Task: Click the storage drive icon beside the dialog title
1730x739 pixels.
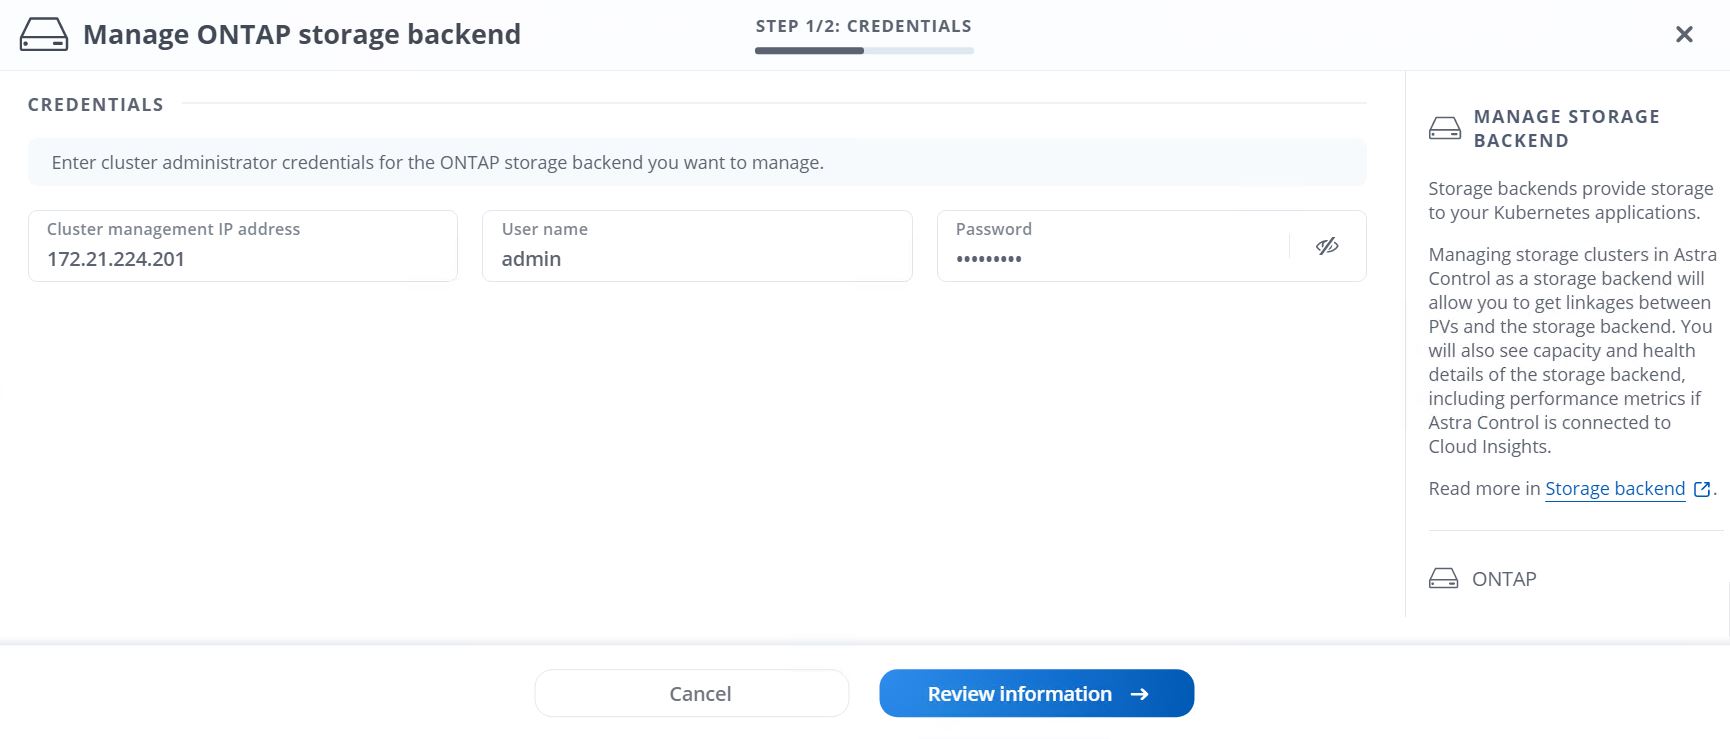Action: (44, 35)
